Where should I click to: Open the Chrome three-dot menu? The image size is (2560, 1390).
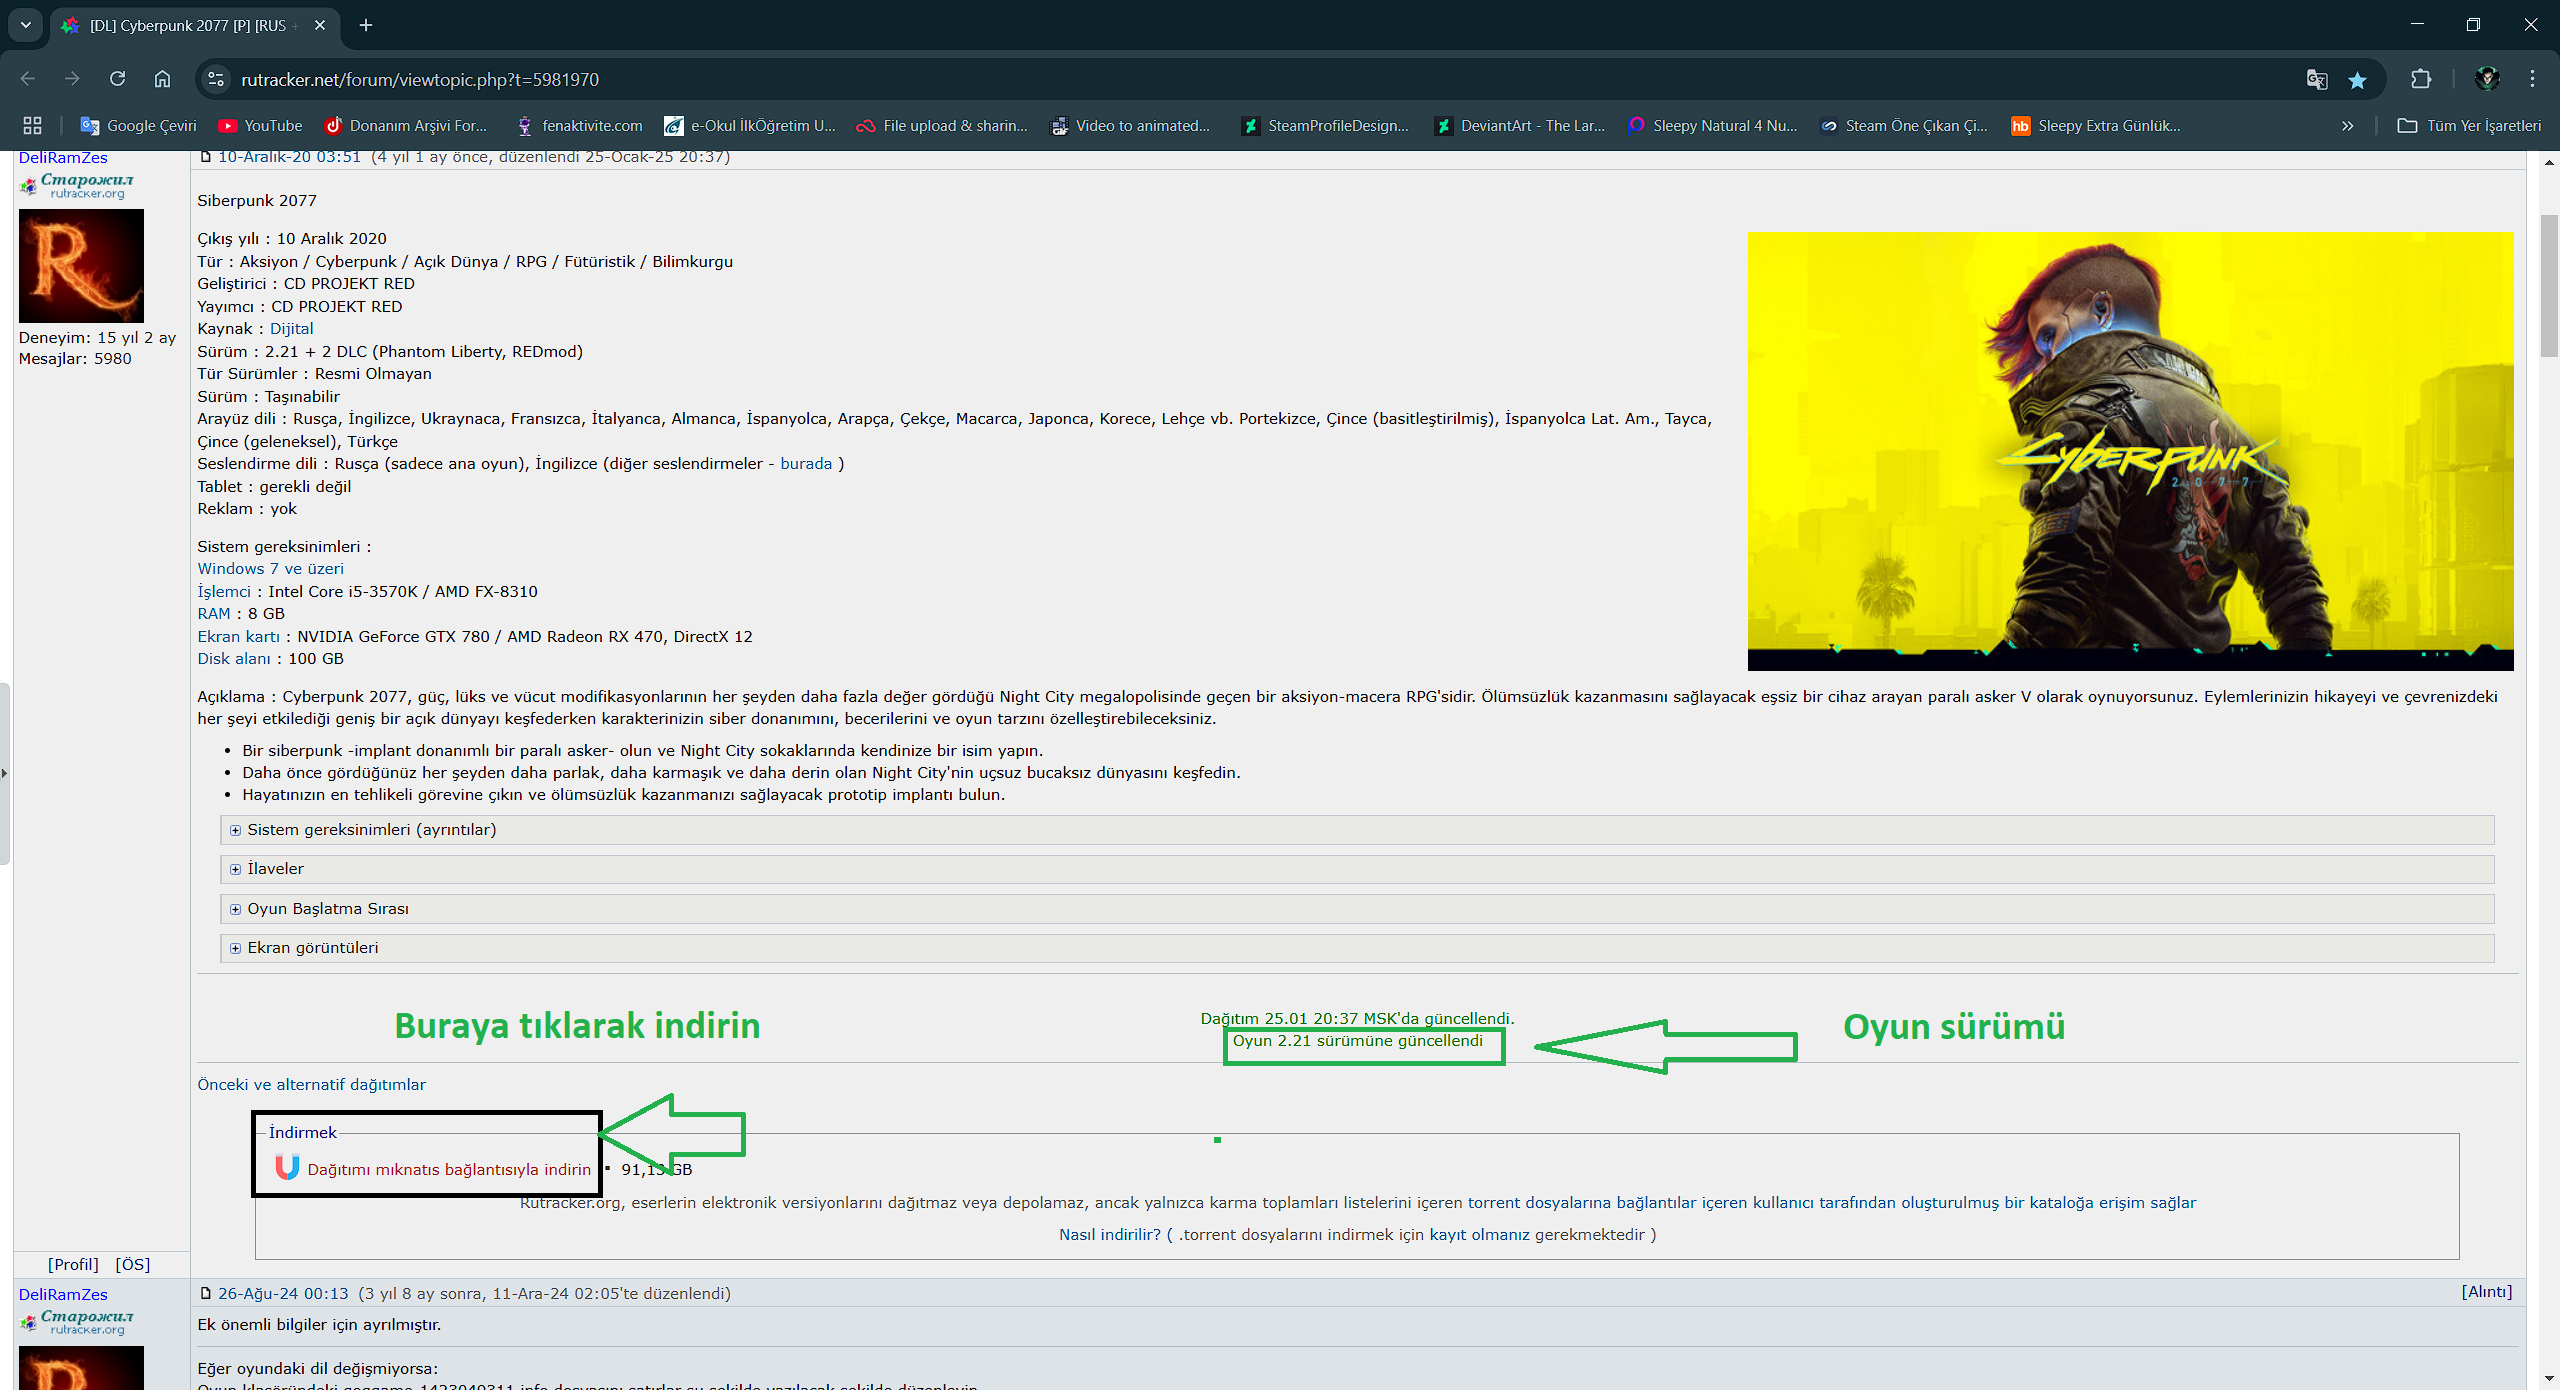pyautogui.click(x=2532, y=79)
